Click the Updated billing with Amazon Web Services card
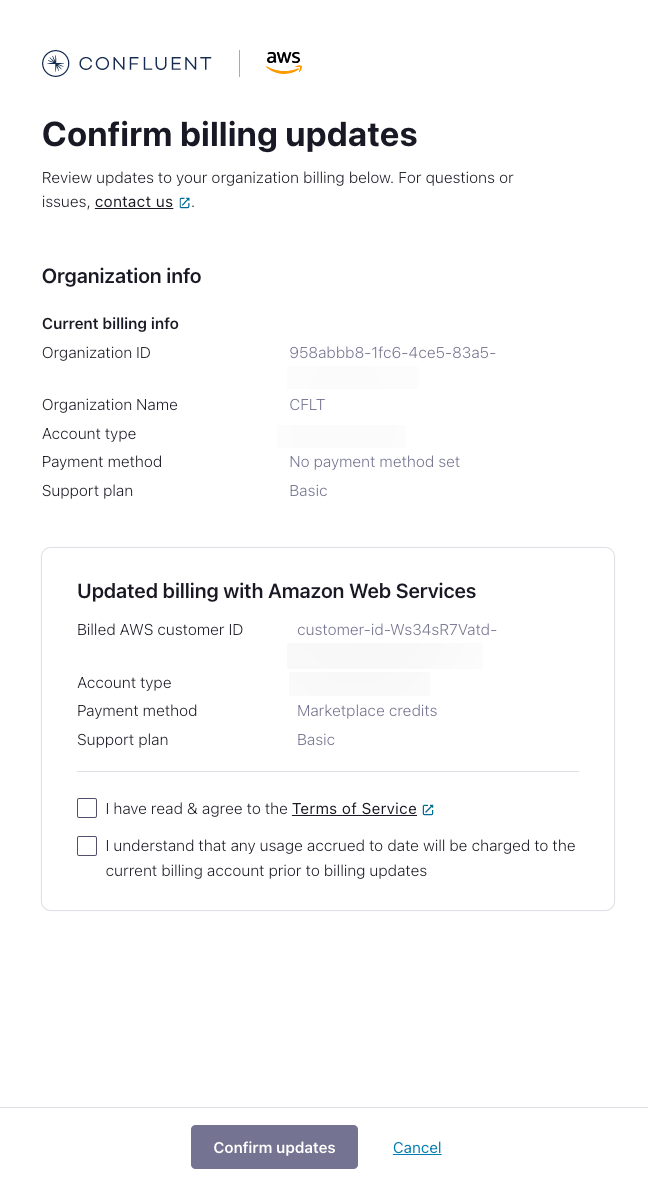This screenshot has height=1184, width=648. tap(327, 727)
